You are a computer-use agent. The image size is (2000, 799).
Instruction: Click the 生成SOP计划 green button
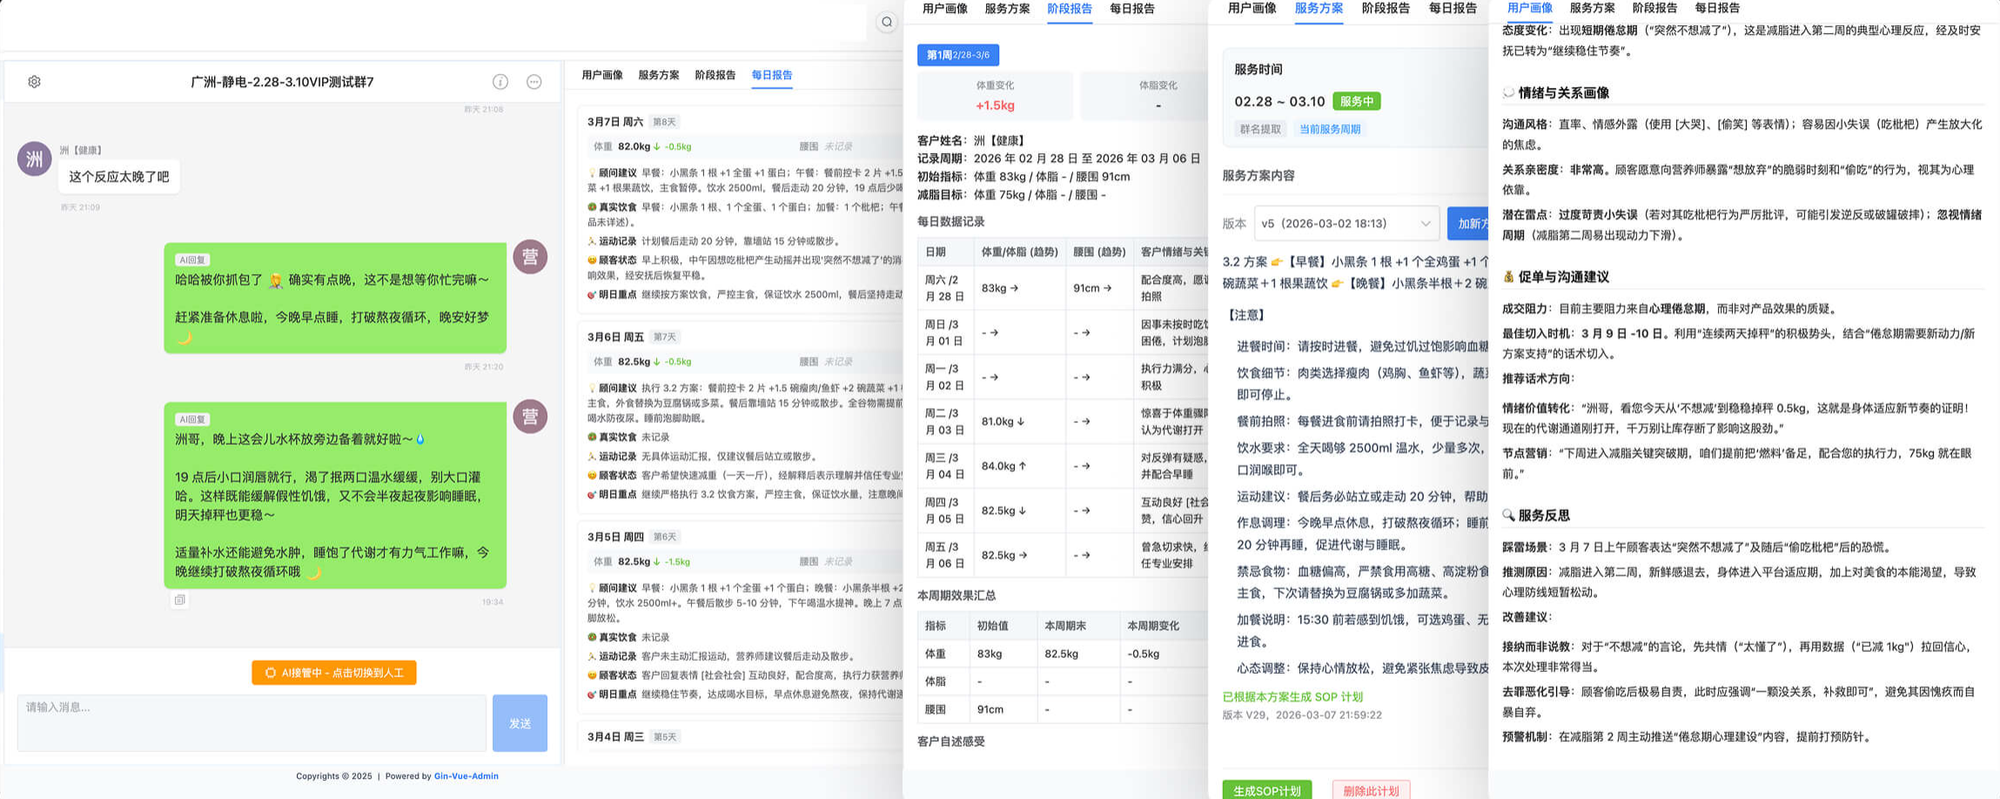click(x=1267, y=790)
